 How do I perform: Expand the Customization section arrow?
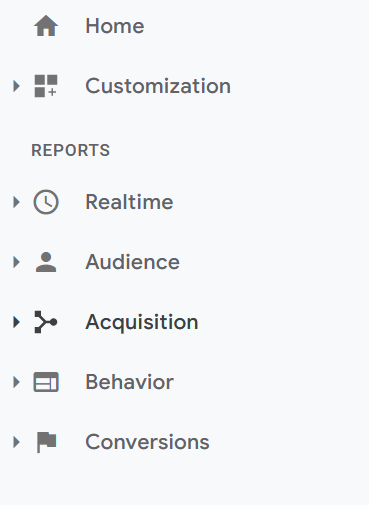(16, 86)
